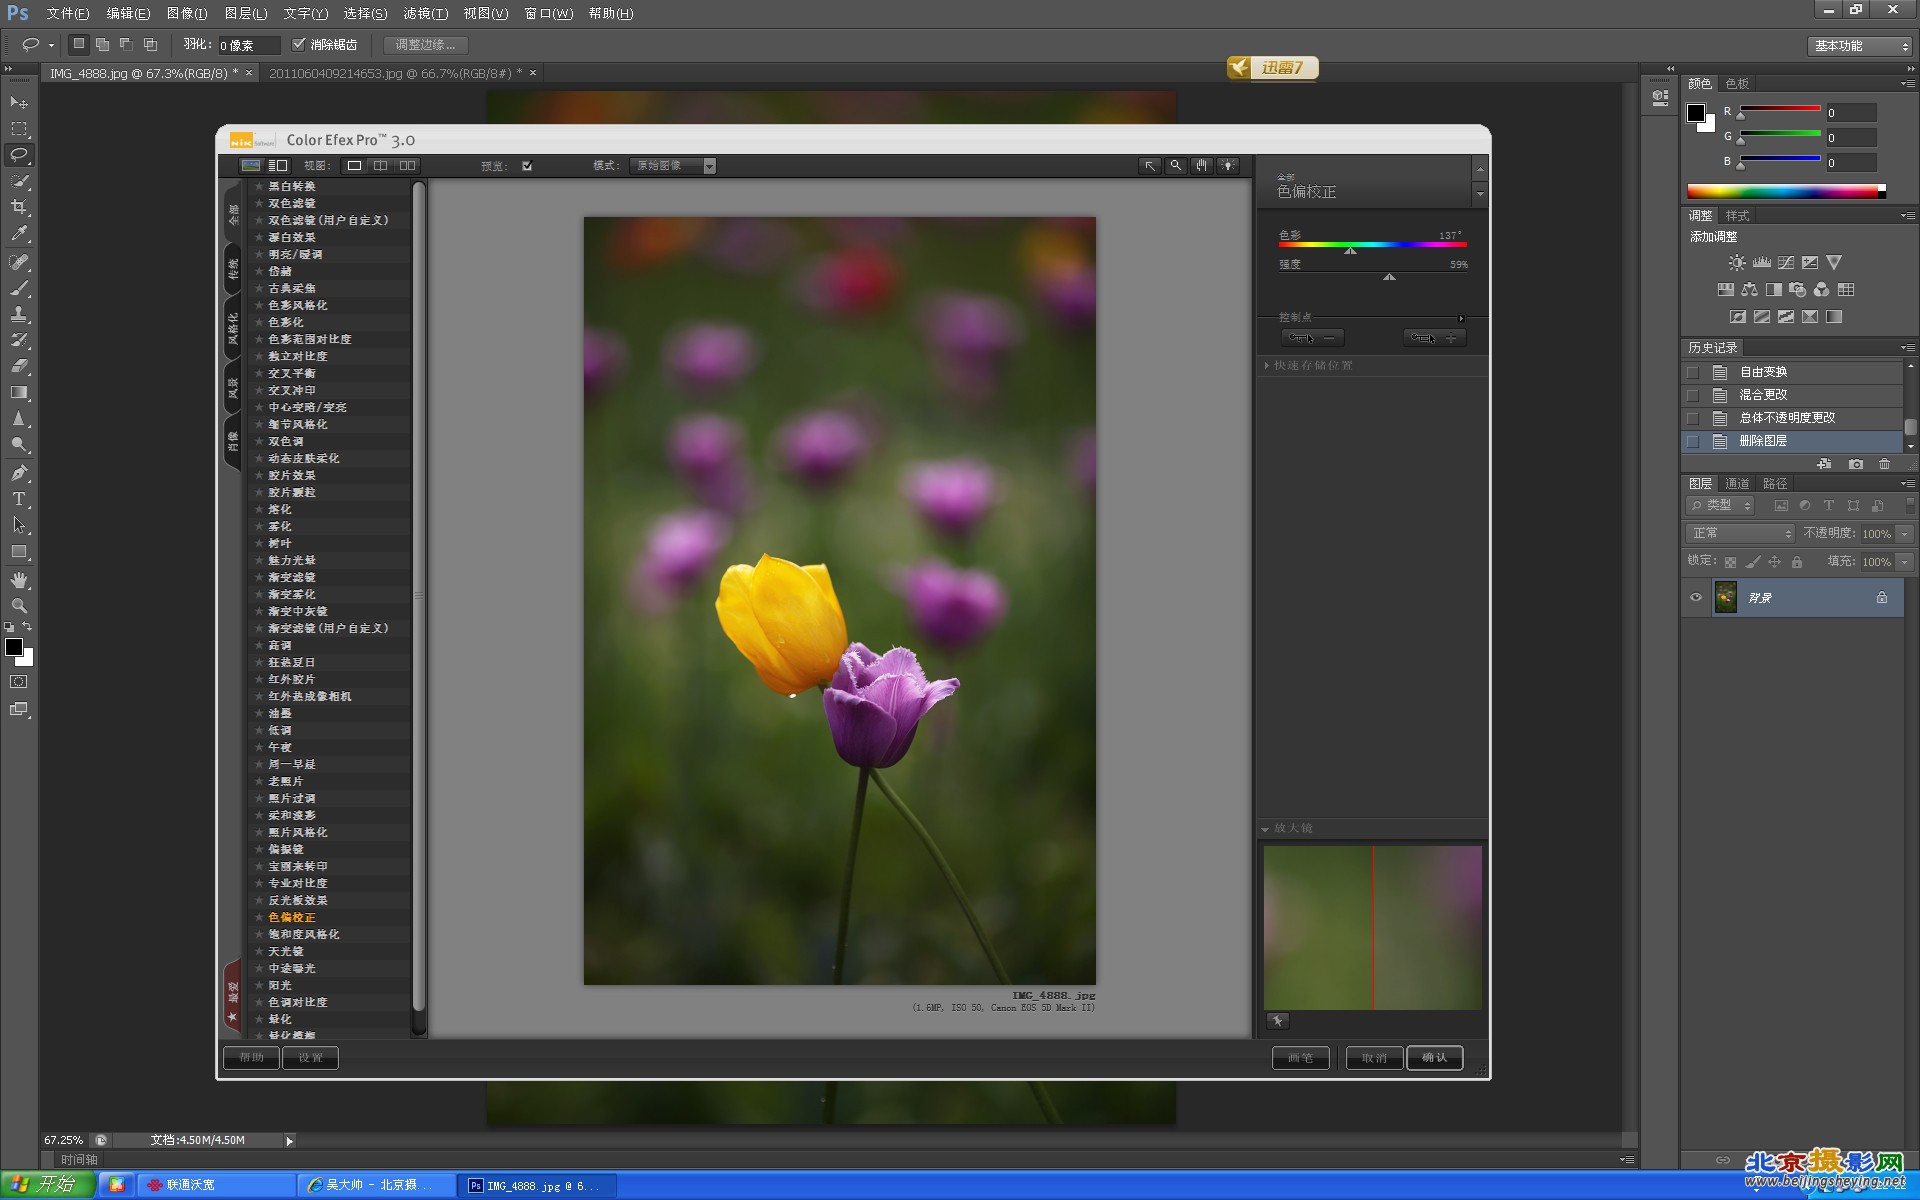Switch to the 通道 tab
The image size is (1920, 1200).
[1738, 484]
